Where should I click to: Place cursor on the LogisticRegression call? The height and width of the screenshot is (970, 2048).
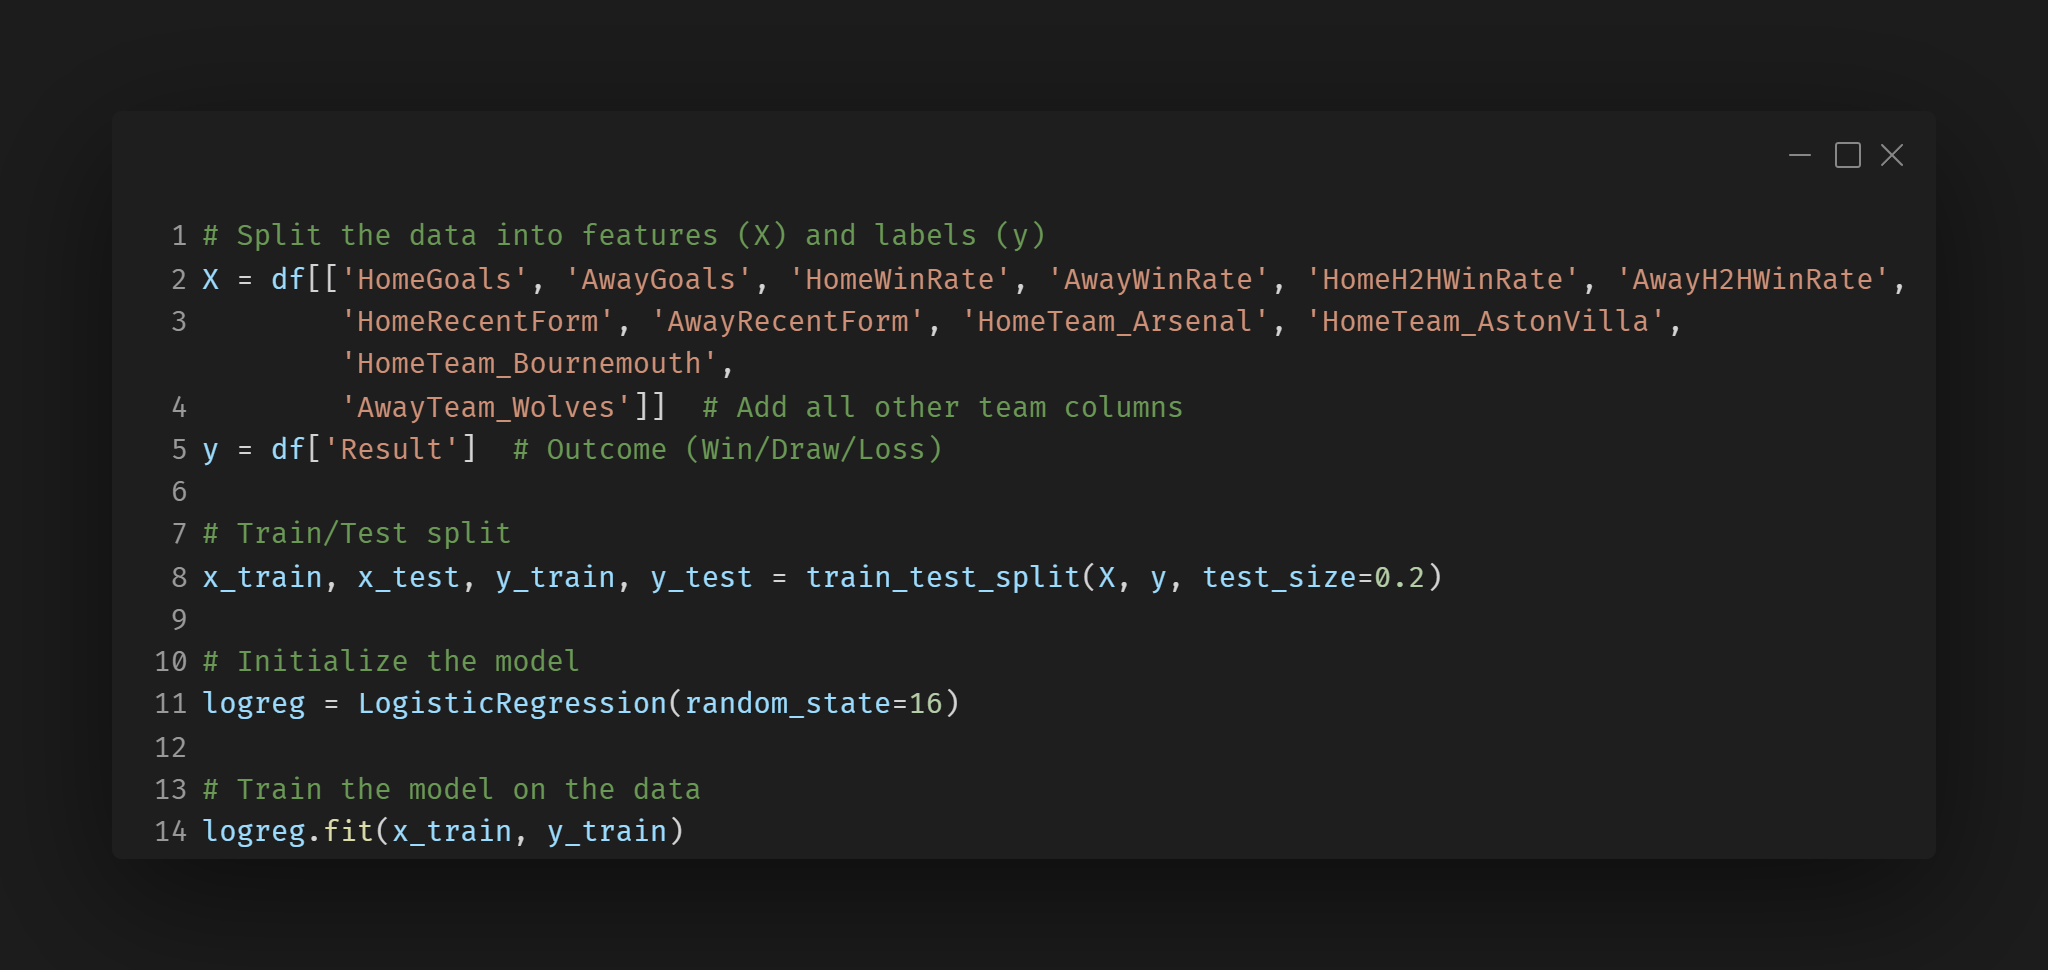click(512, 704)
